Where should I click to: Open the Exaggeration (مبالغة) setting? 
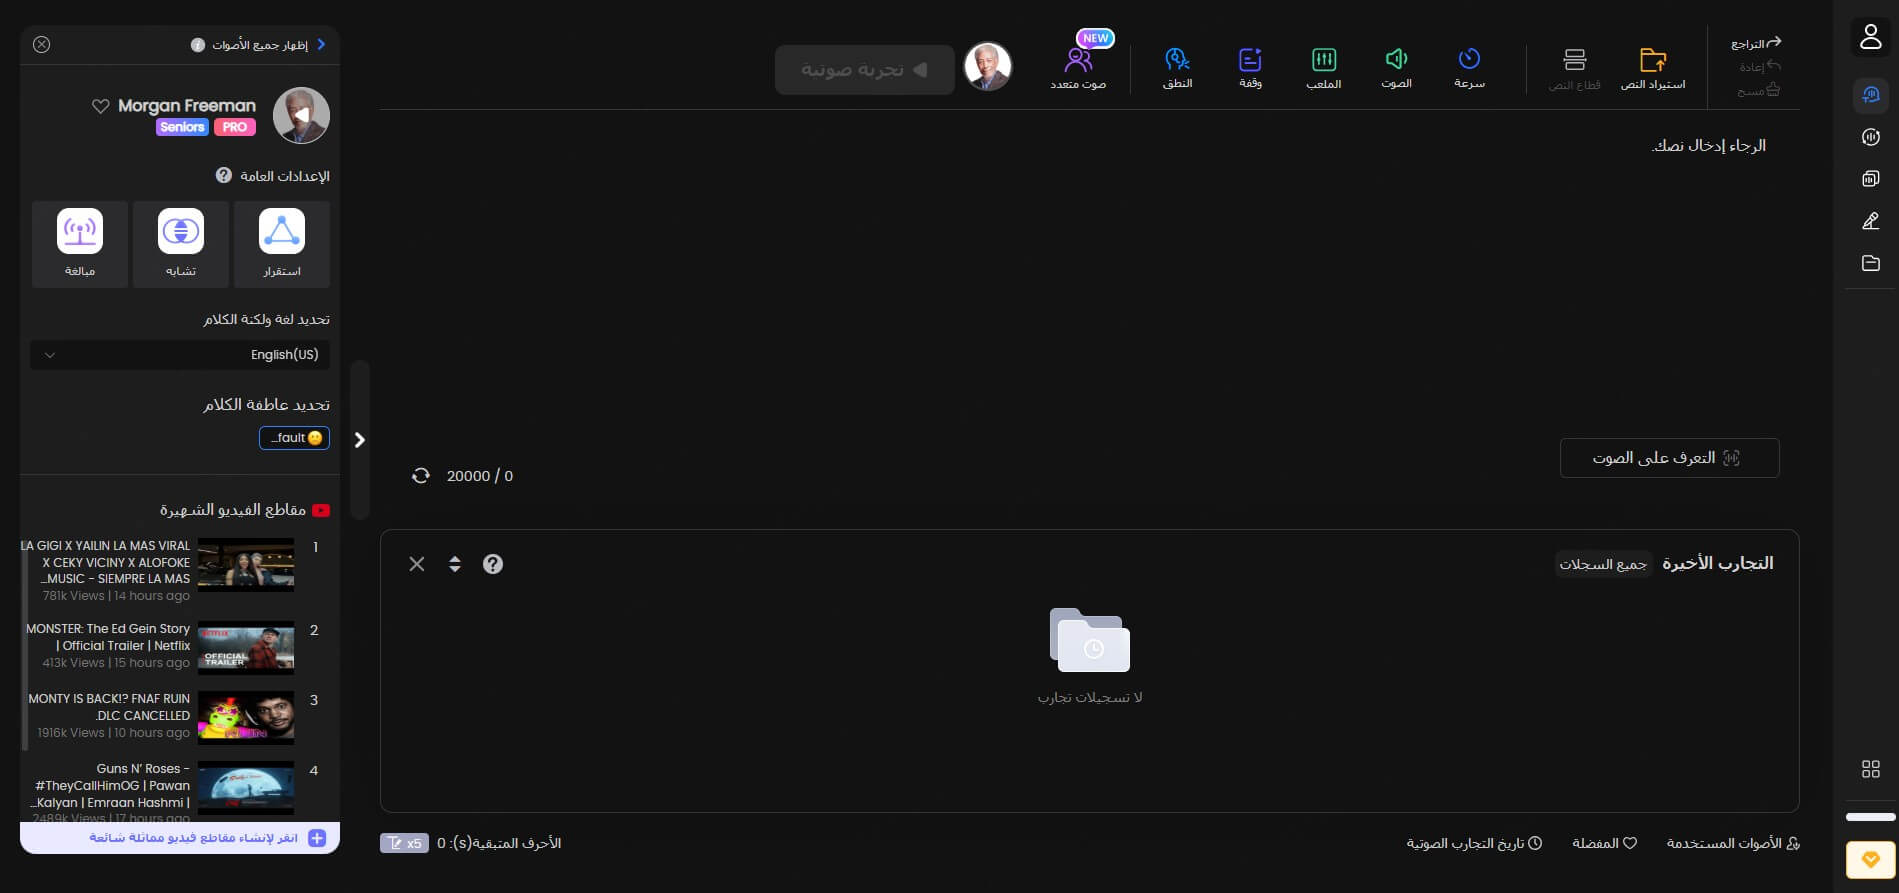pos(80,232)
